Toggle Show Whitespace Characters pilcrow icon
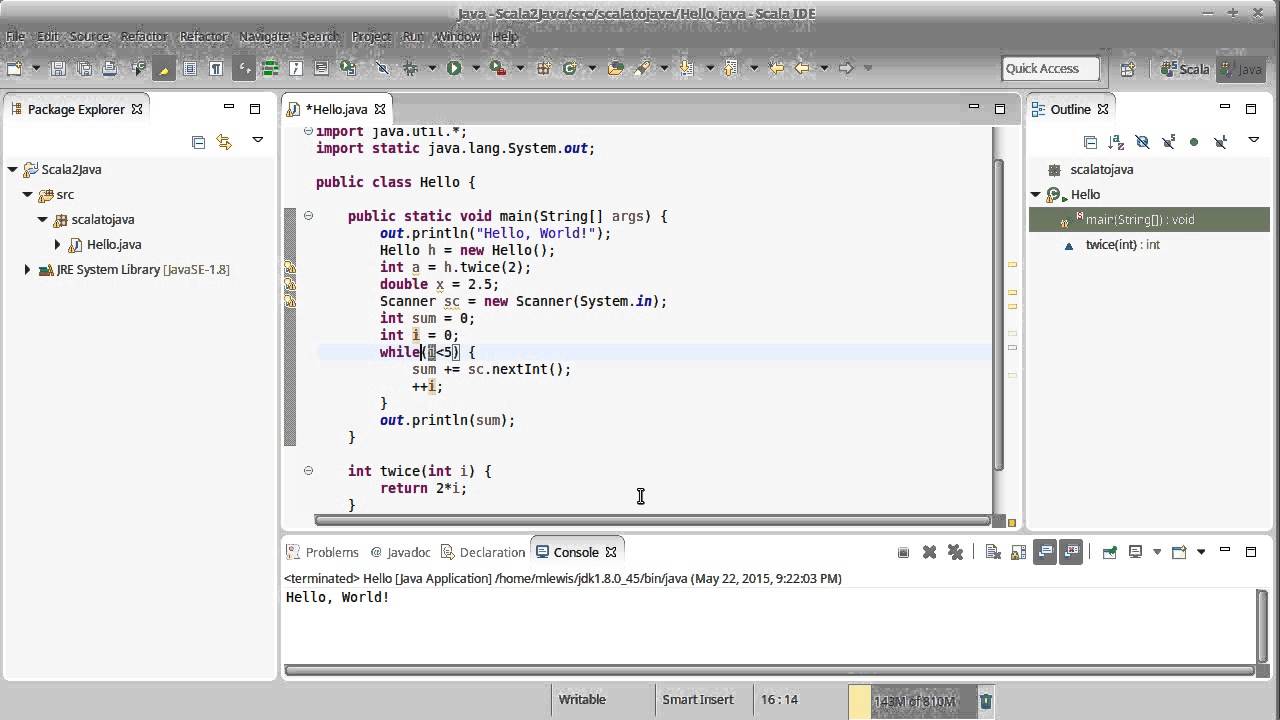The width and height of the screenshot is (1280, 720). [x=215, y=68]
